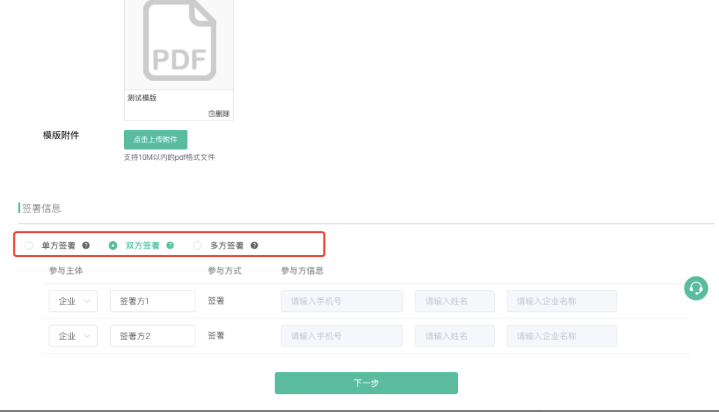Click second row 请输入企业名称 company field

tap(561, 336)
